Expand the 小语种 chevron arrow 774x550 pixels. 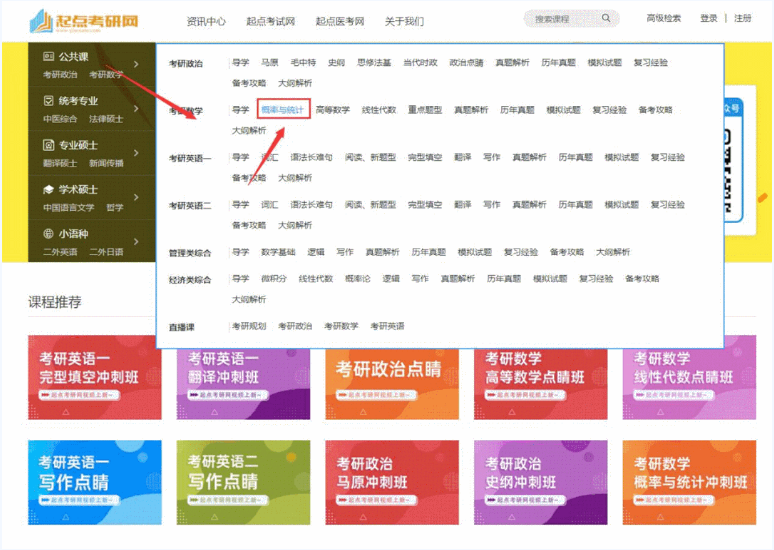[136, 241]
